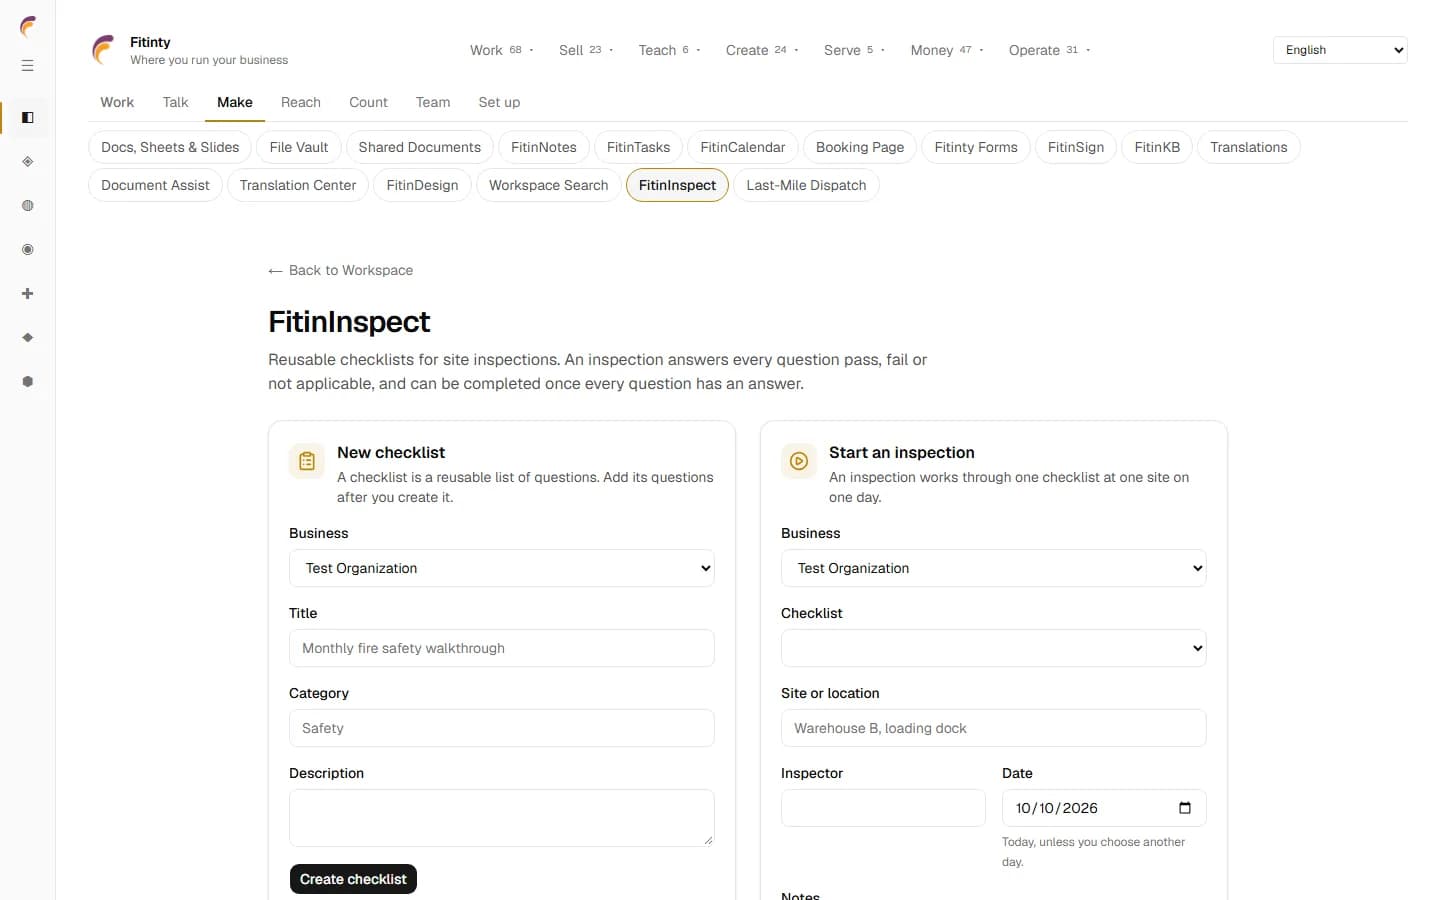The height and width of the screenshot is (900, 1440).
Task: Open the File Vault pill
Action: coord(299,147)
